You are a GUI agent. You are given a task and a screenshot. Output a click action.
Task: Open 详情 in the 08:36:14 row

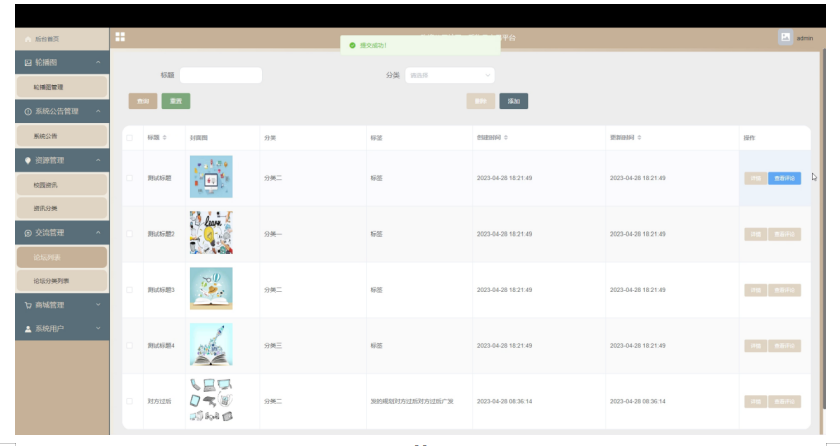pyautogui.click(x=755, y=402)
